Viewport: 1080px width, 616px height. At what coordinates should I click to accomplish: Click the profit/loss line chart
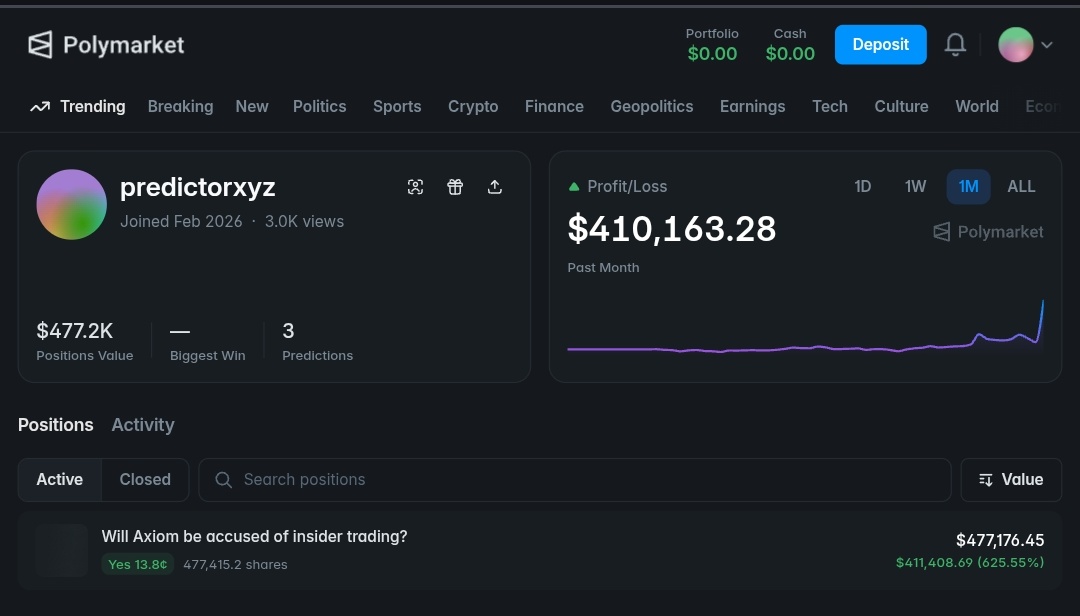click(x=805, y=327)
